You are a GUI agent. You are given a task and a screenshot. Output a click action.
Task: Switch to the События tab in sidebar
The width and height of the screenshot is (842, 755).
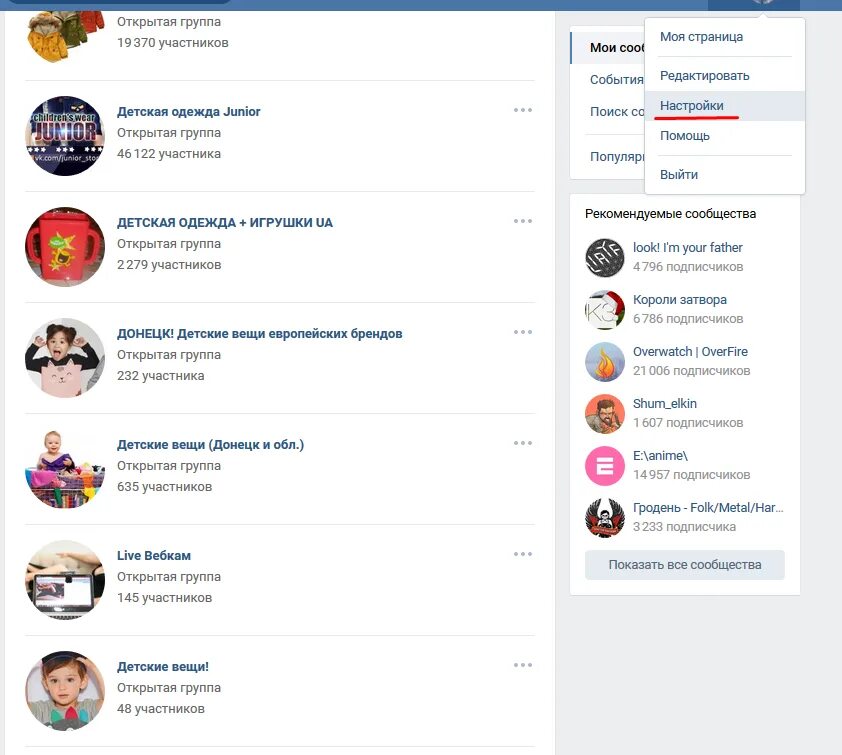(616, 79)
